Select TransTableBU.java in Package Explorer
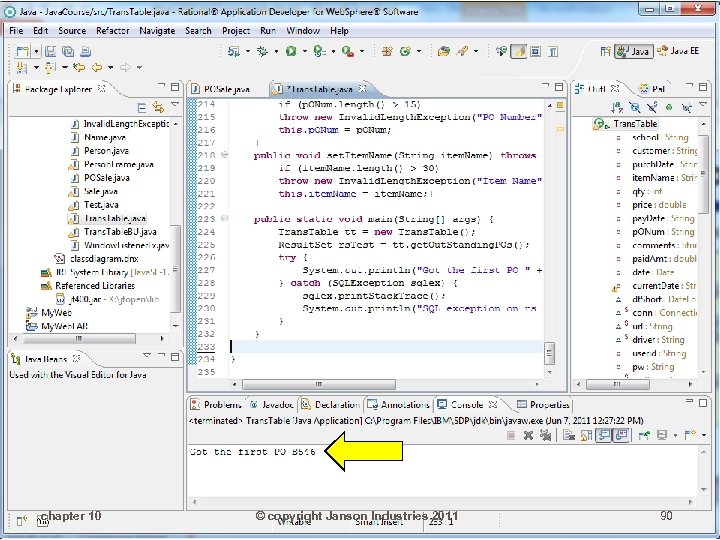 pyautogui.click(x=113, y=232)
